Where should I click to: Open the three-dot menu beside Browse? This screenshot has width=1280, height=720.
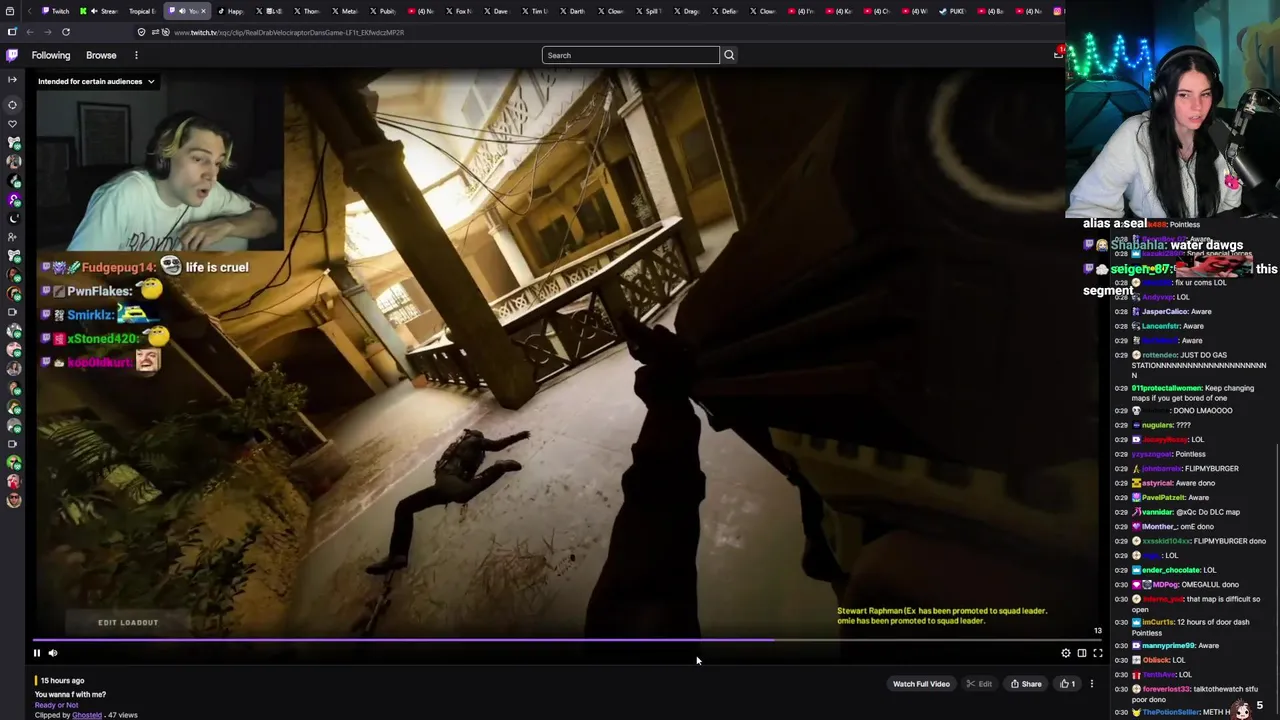click(136, 55)
